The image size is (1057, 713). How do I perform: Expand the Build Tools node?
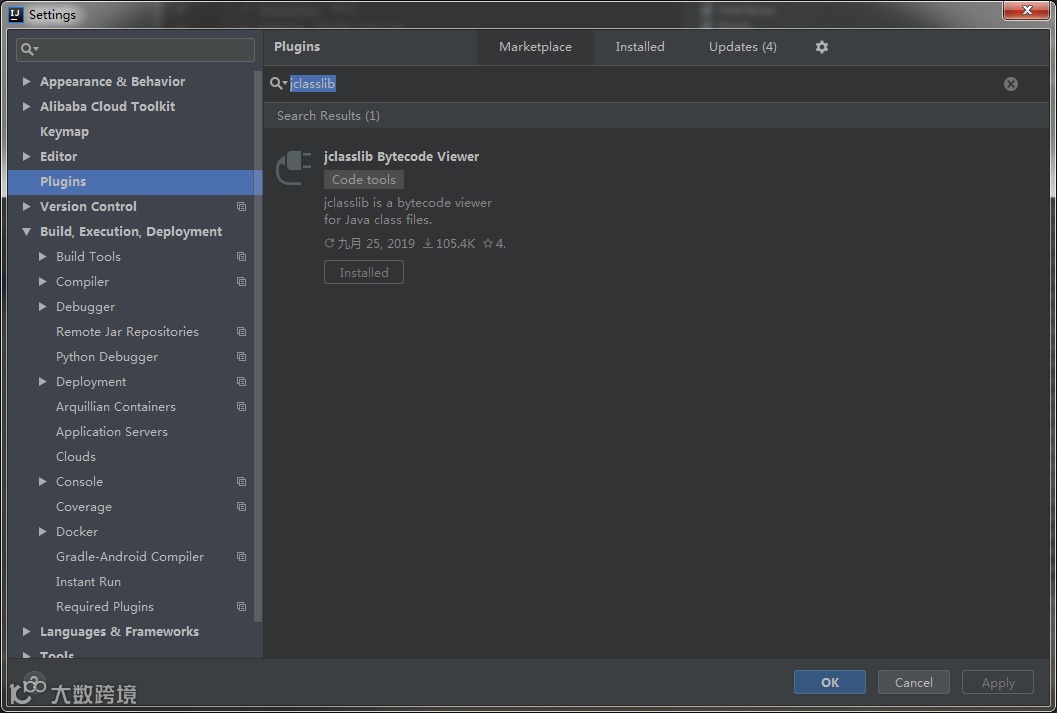(42, 256)
